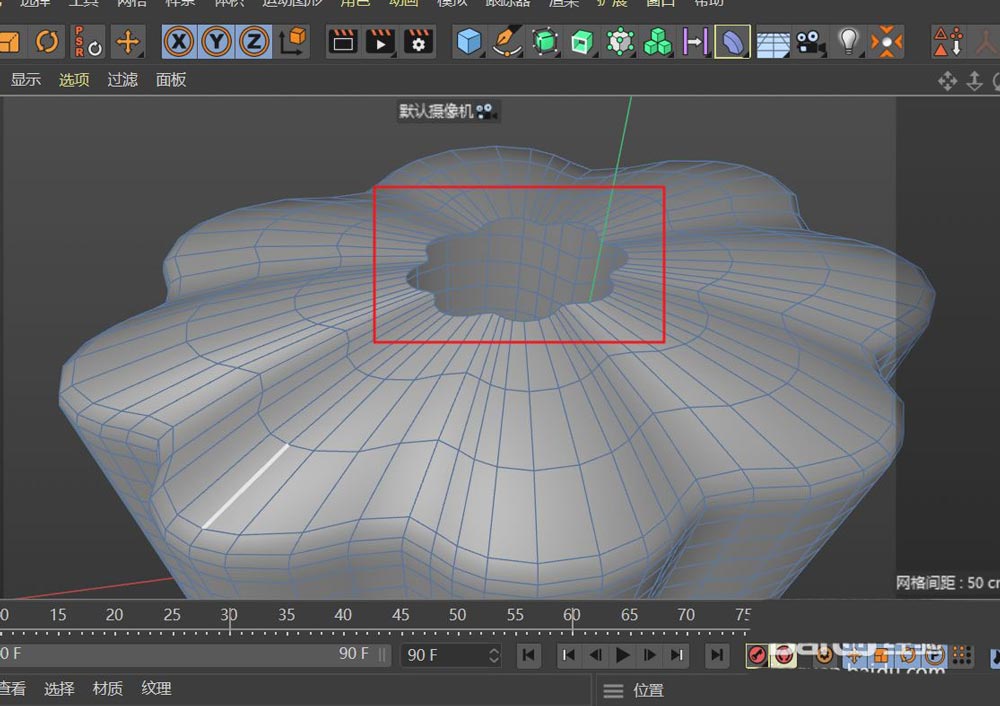The width and height of the screenshot is (1000, 706).
Task: Toggle the X axis lock
Action: click(178, 42)
